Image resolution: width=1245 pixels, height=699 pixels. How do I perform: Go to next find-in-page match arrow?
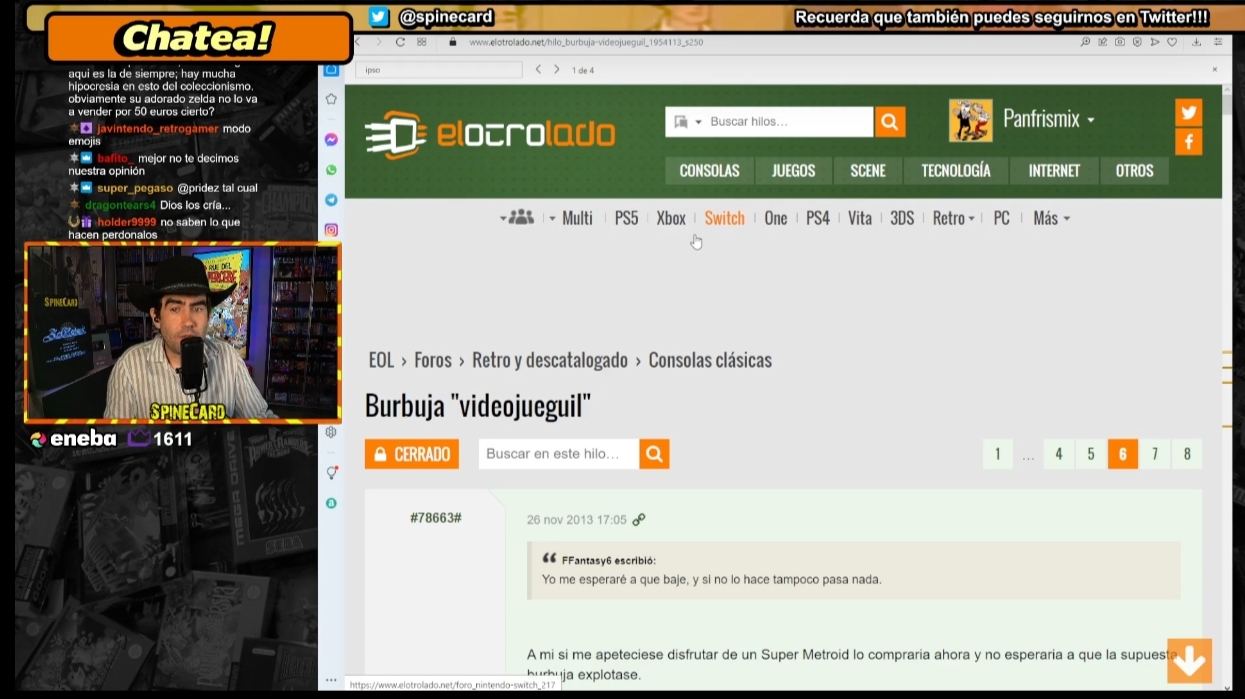(558, 70)
